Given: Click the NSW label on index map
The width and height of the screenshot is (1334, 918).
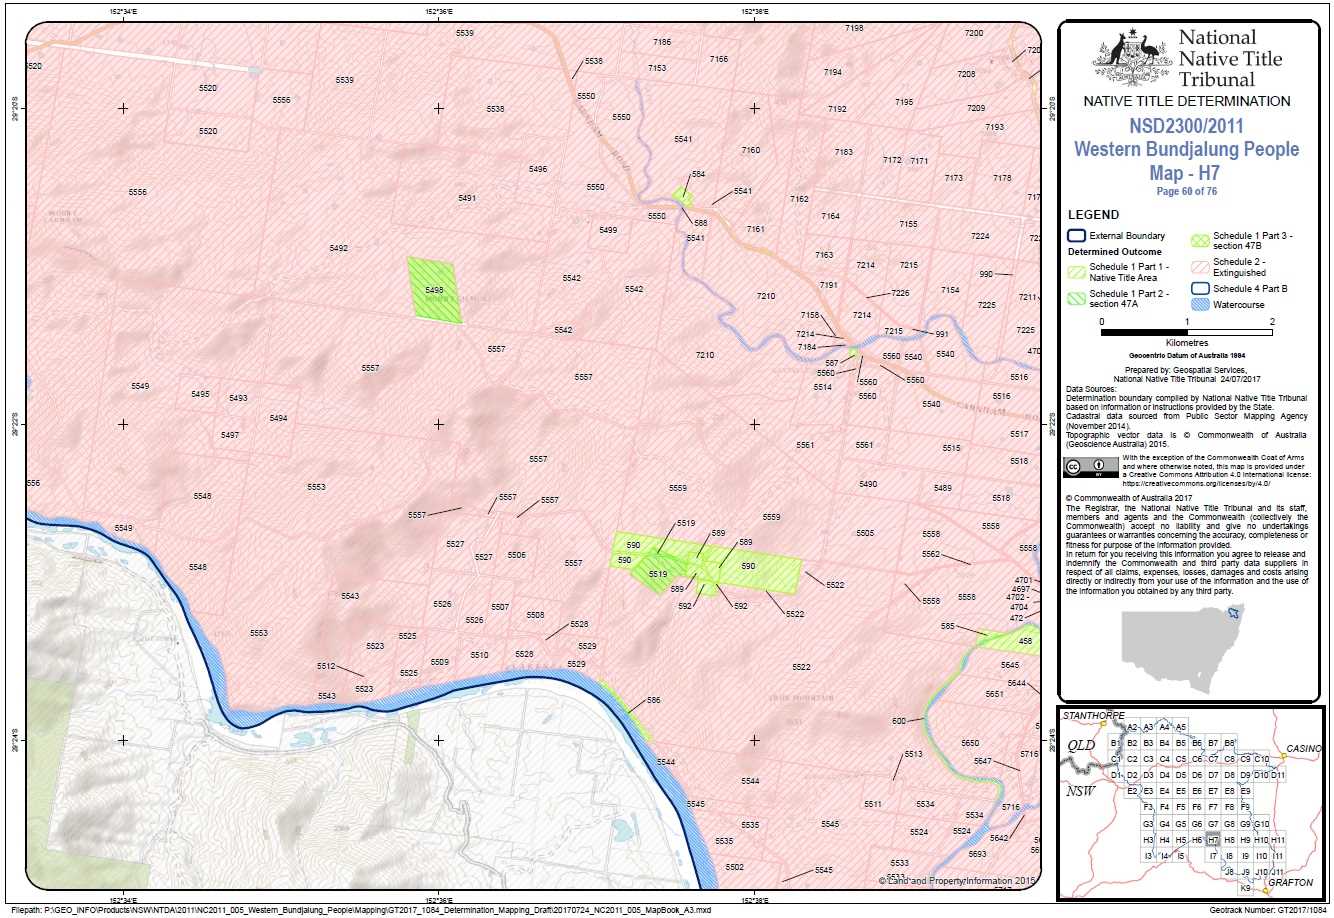Looking at the screenshot, I should (1081, 791).
